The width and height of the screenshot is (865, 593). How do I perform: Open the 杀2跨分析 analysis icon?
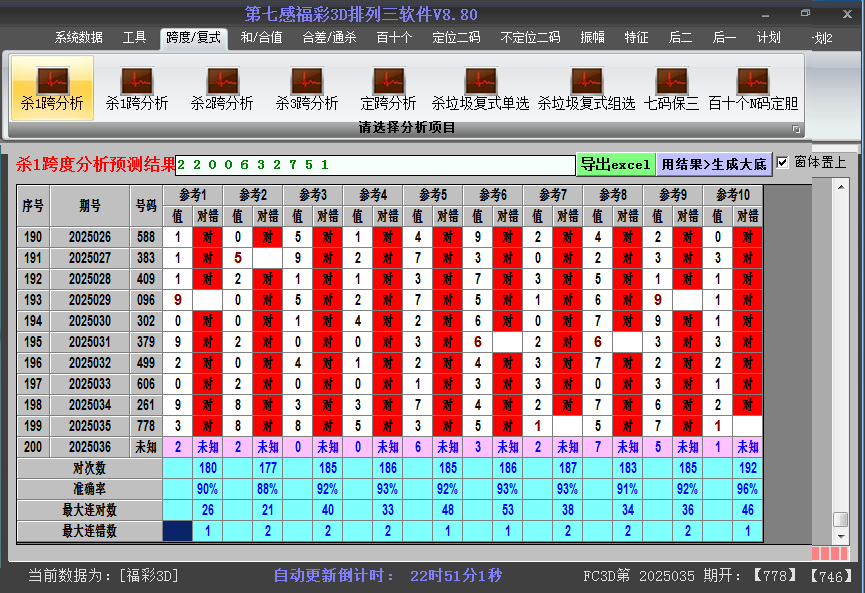(222, 88)
